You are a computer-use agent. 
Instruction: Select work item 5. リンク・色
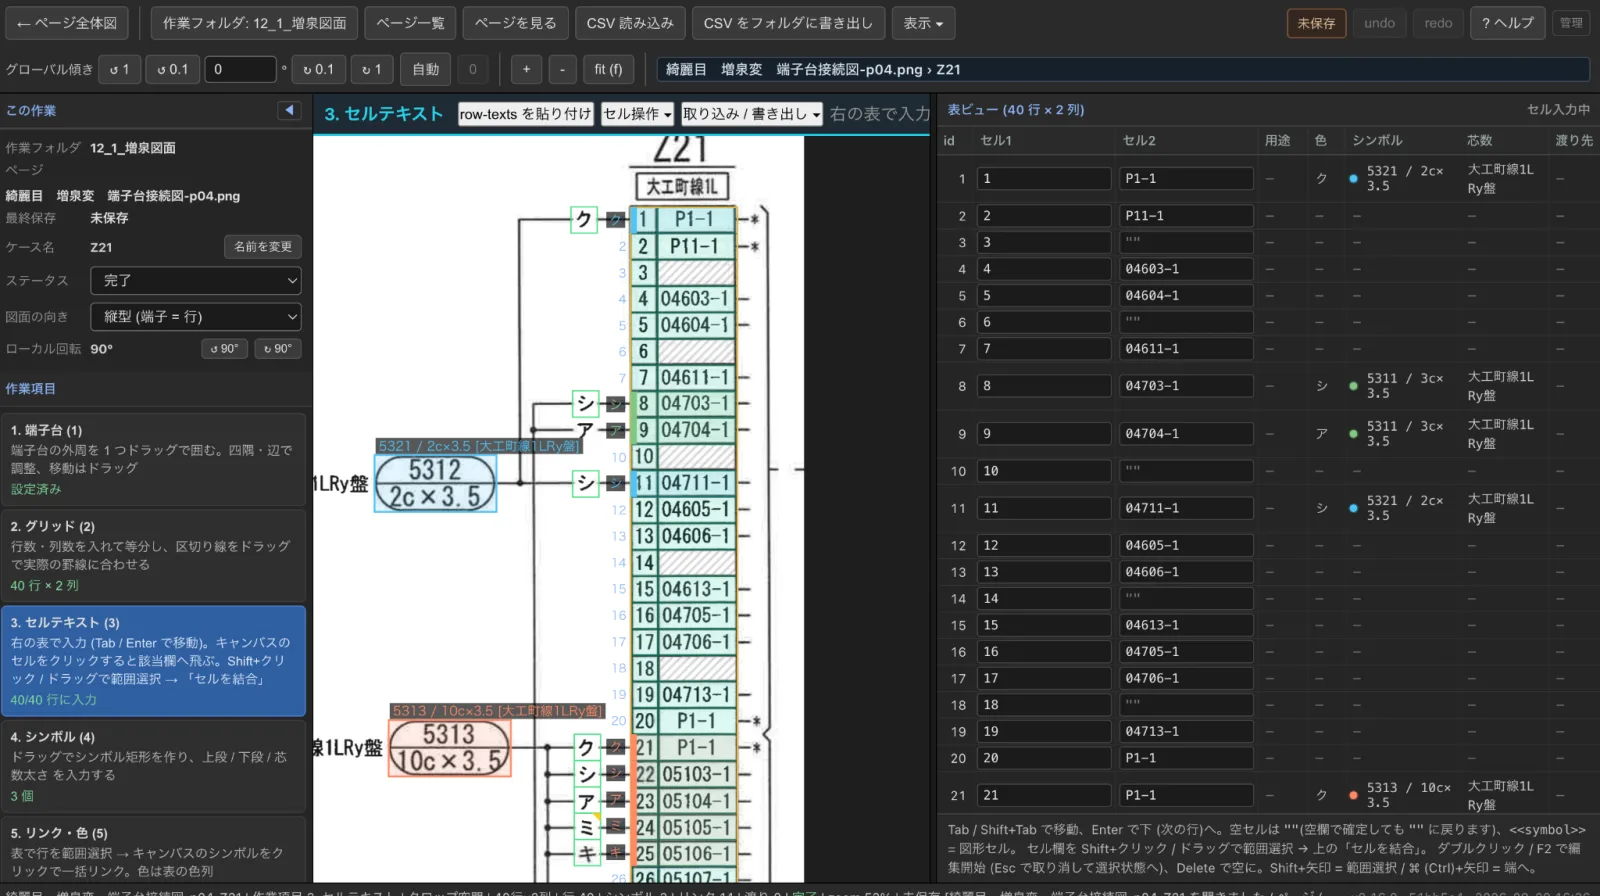[153, 851]
